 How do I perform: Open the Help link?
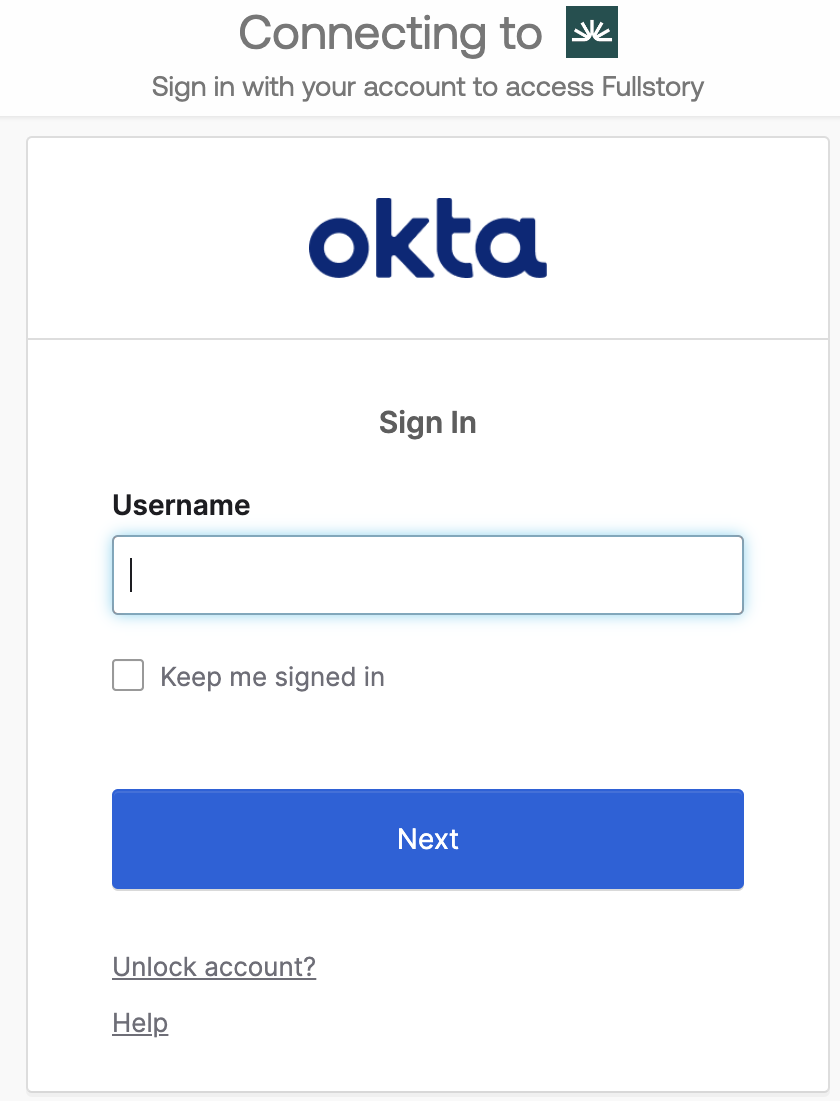pos(140,1023)
